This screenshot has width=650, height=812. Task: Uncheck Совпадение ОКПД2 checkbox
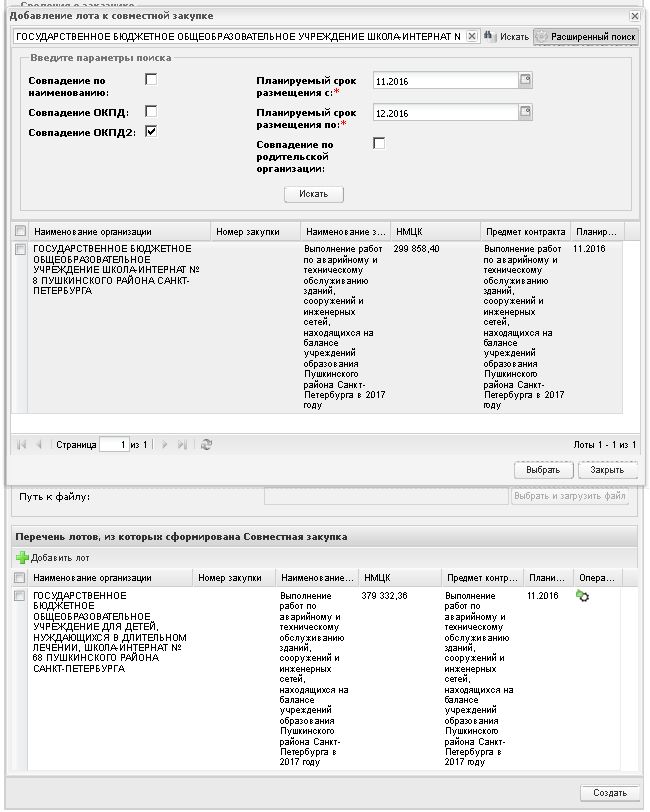151,132
